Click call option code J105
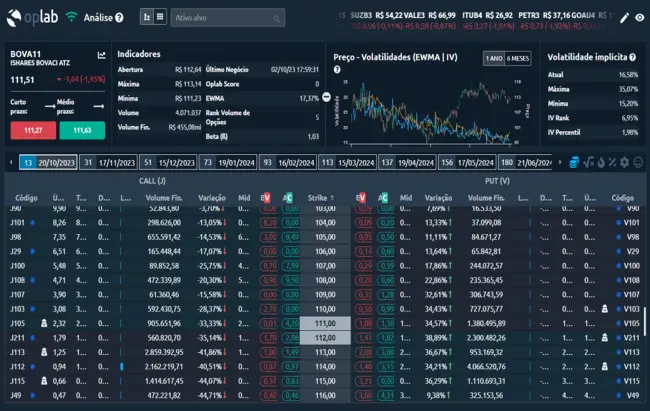This screenshot has width=650, height=411. (17, 323)
